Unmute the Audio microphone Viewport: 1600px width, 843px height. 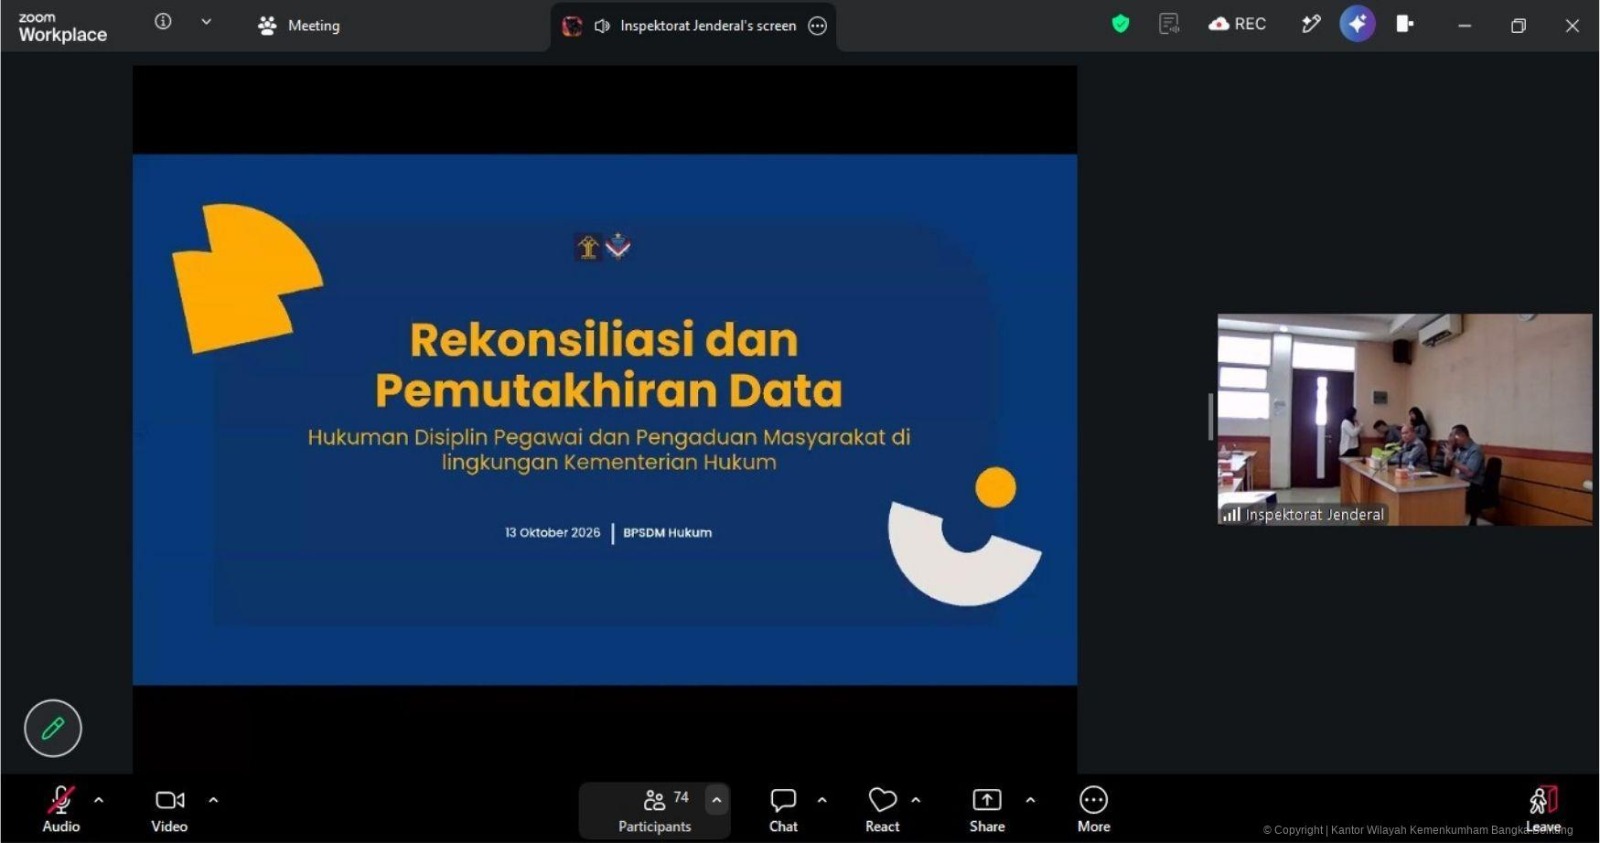(x=61, y=809)
